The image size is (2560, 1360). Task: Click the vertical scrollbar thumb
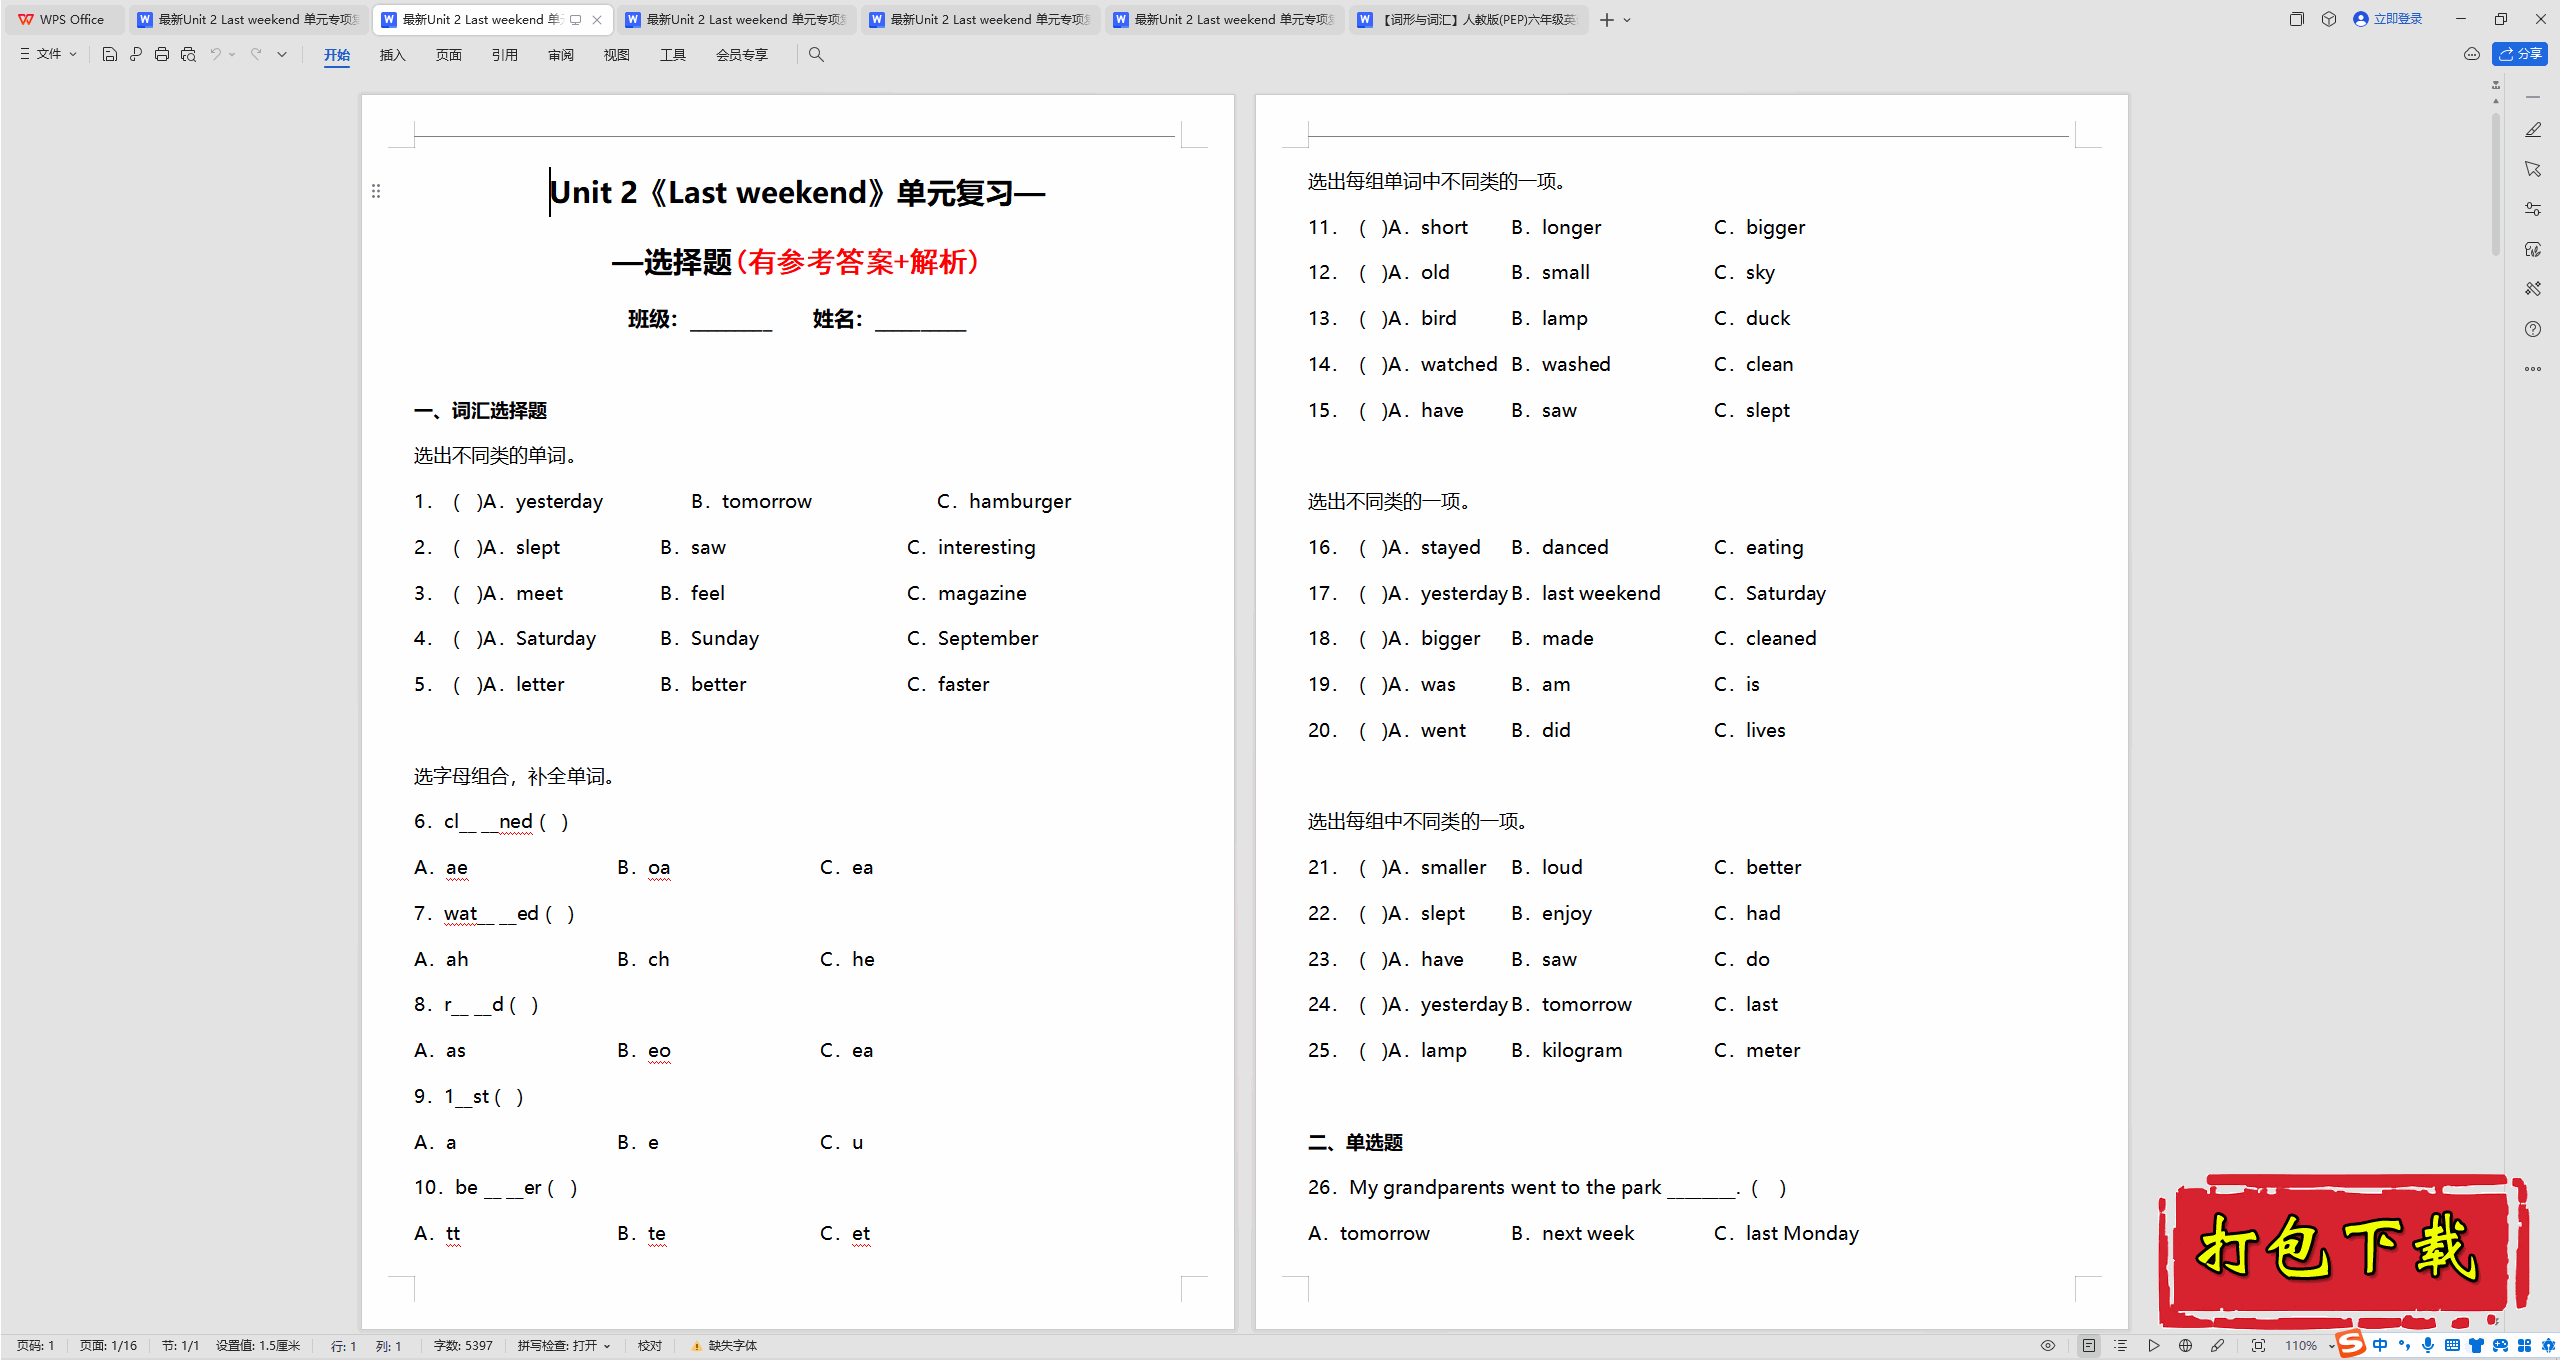tap(2496, 185)
